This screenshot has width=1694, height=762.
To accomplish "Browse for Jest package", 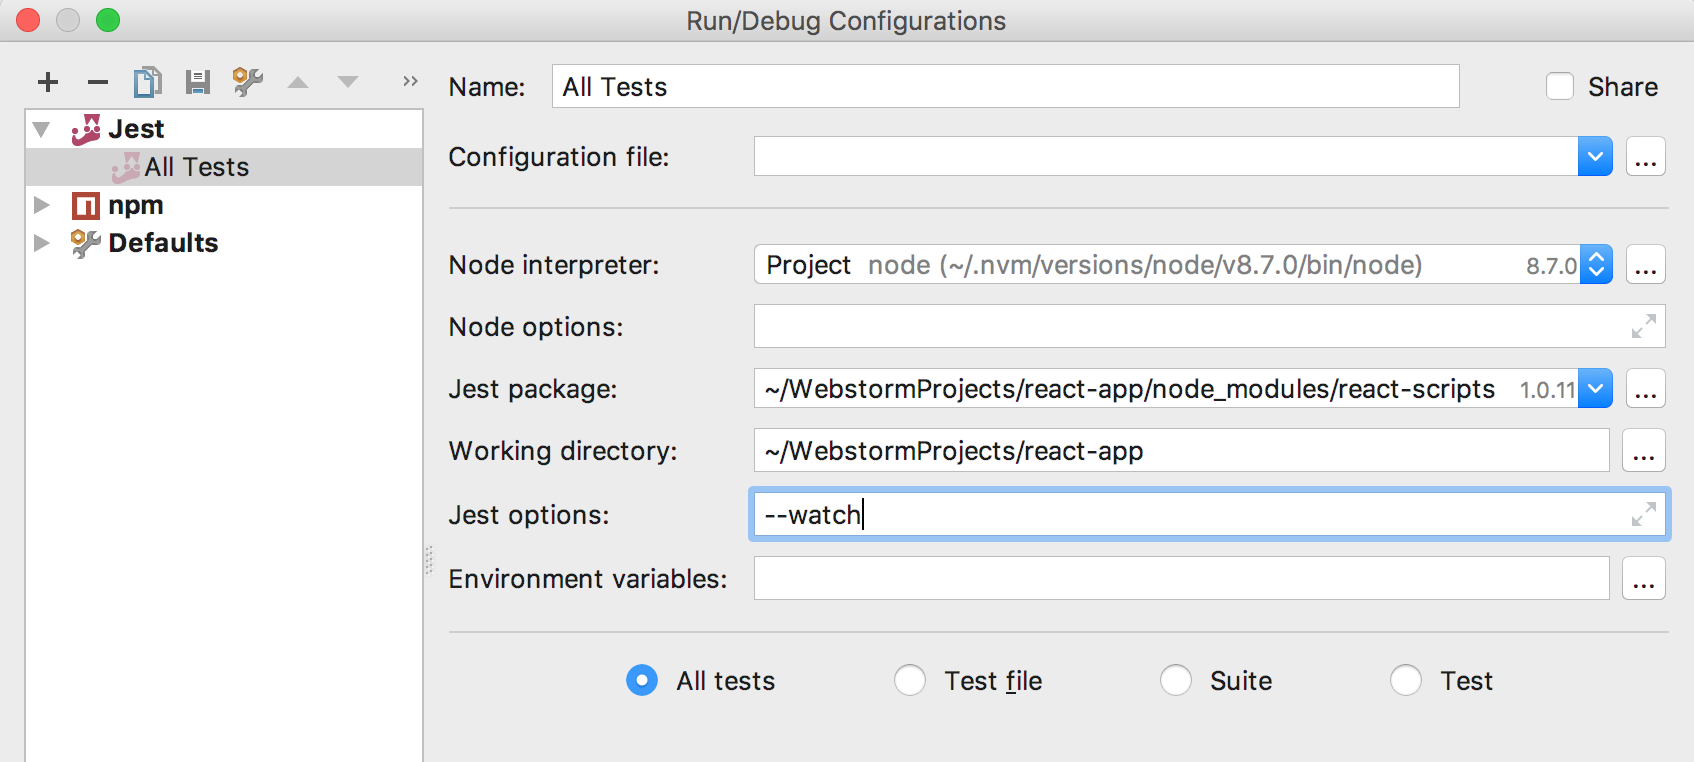I will click(1646, 389).
